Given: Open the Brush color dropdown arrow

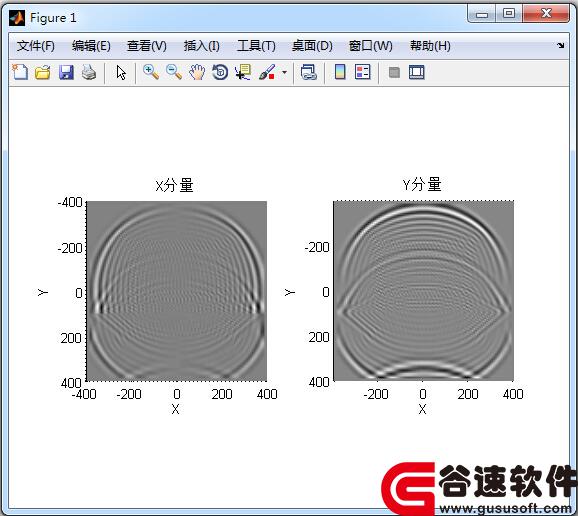Looking at the screenshot, I should pos(284,72).
